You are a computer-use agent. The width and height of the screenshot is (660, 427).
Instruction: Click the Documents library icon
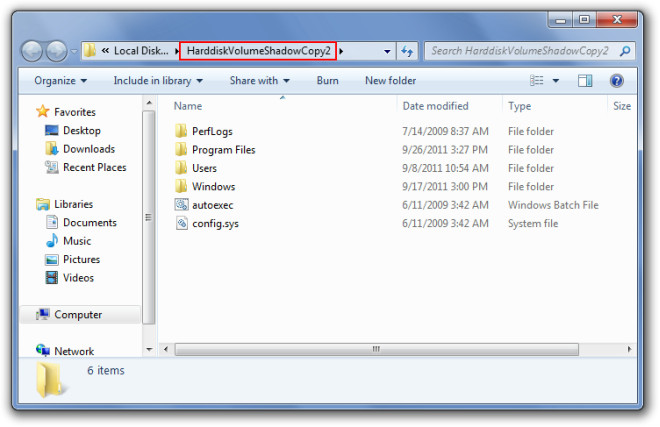(x=52, y=222)
